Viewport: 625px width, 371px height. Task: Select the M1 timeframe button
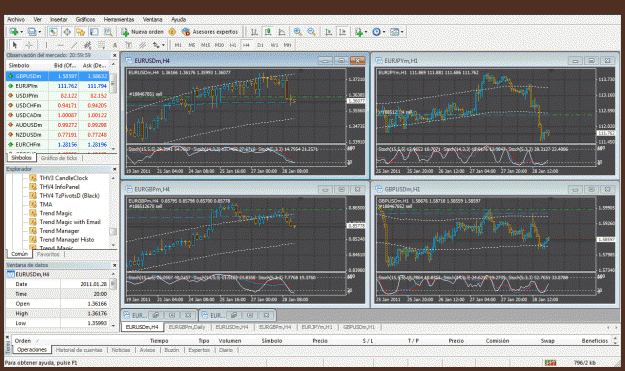click(178, 45)
